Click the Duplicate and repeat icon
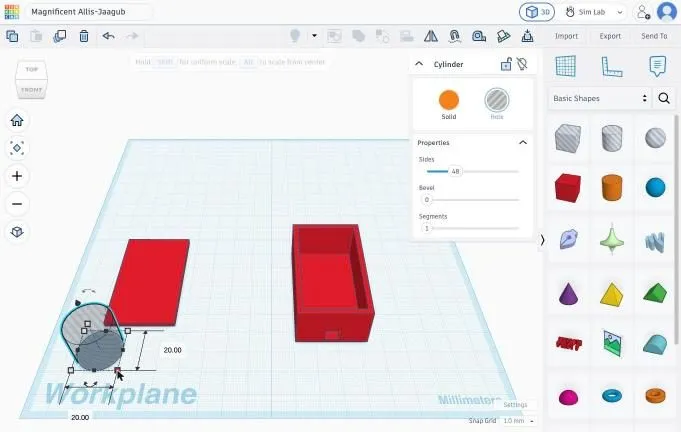 (x=60, y=36)
